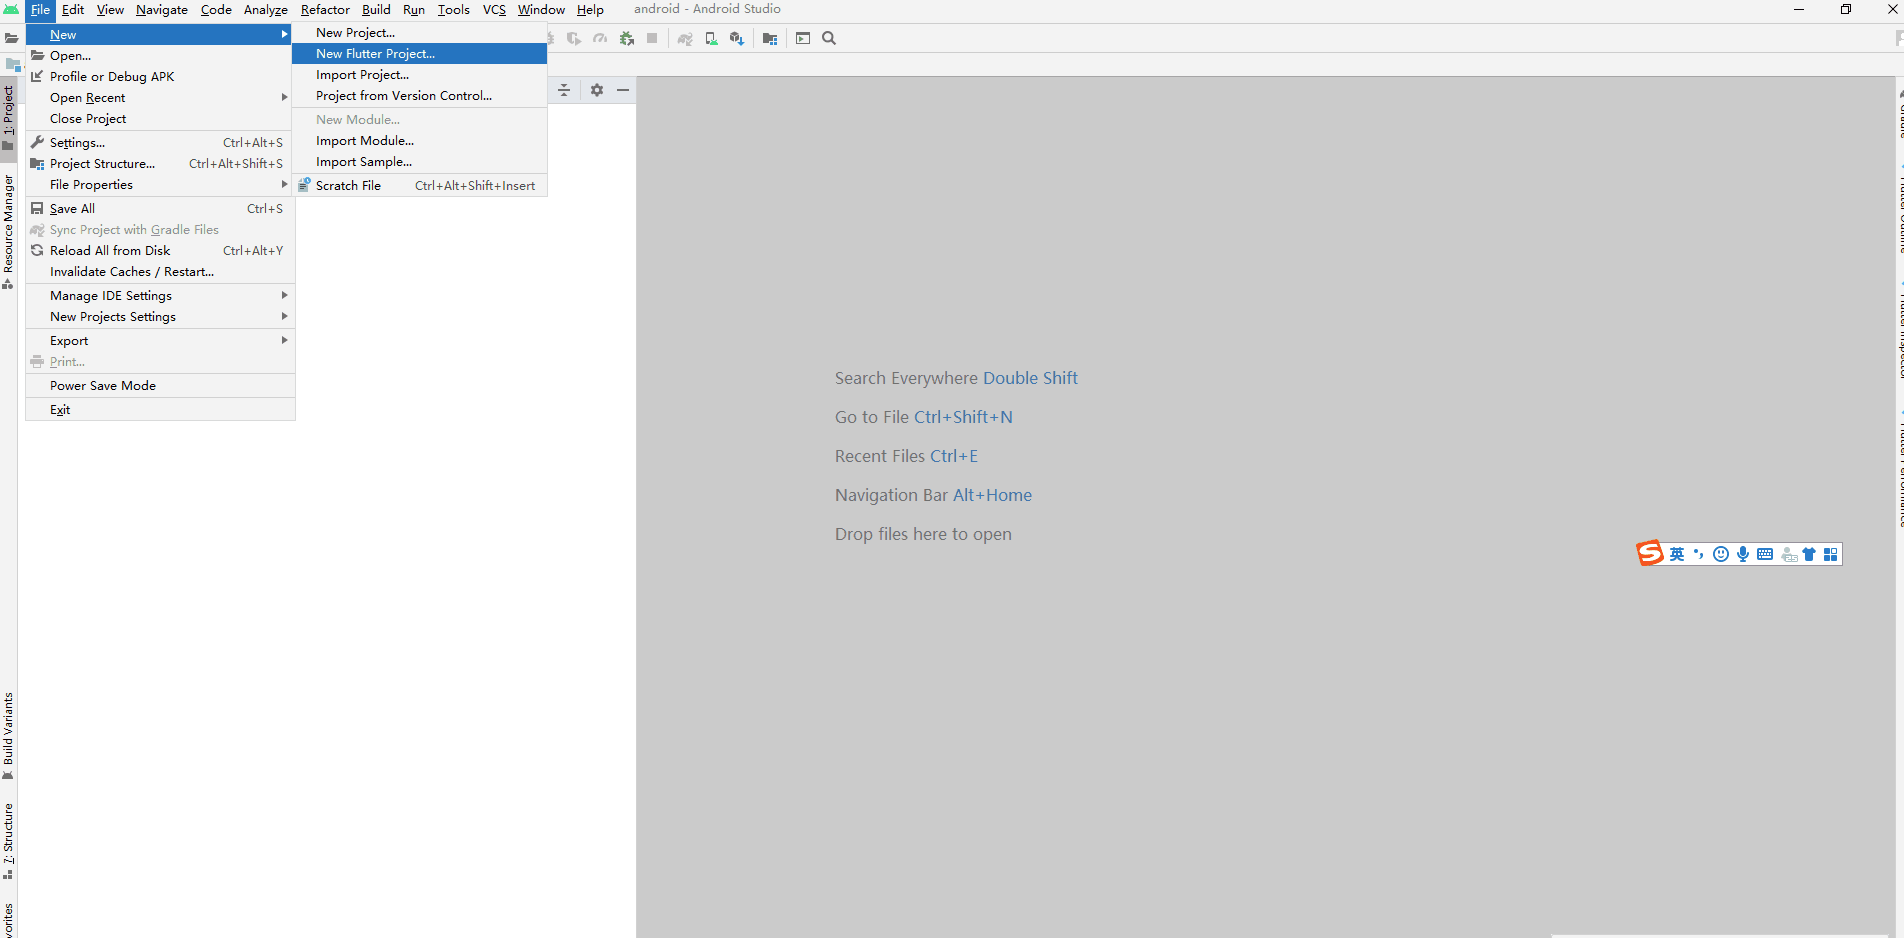Click the Android Studio logo icon
This screenshot has height=938, width=1904.
[11, 10]
